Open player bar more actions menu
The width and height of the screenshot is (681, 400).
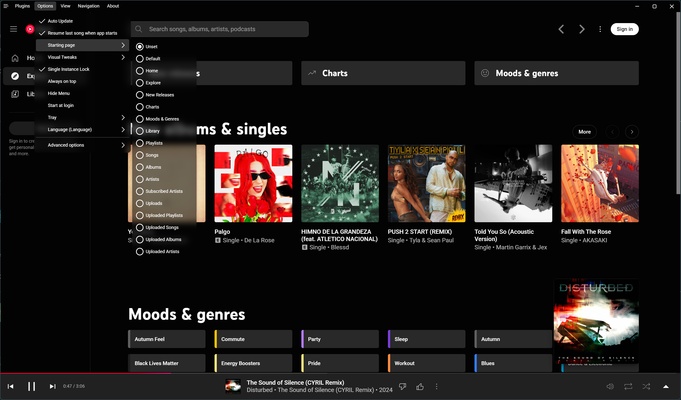pos(436,386)
